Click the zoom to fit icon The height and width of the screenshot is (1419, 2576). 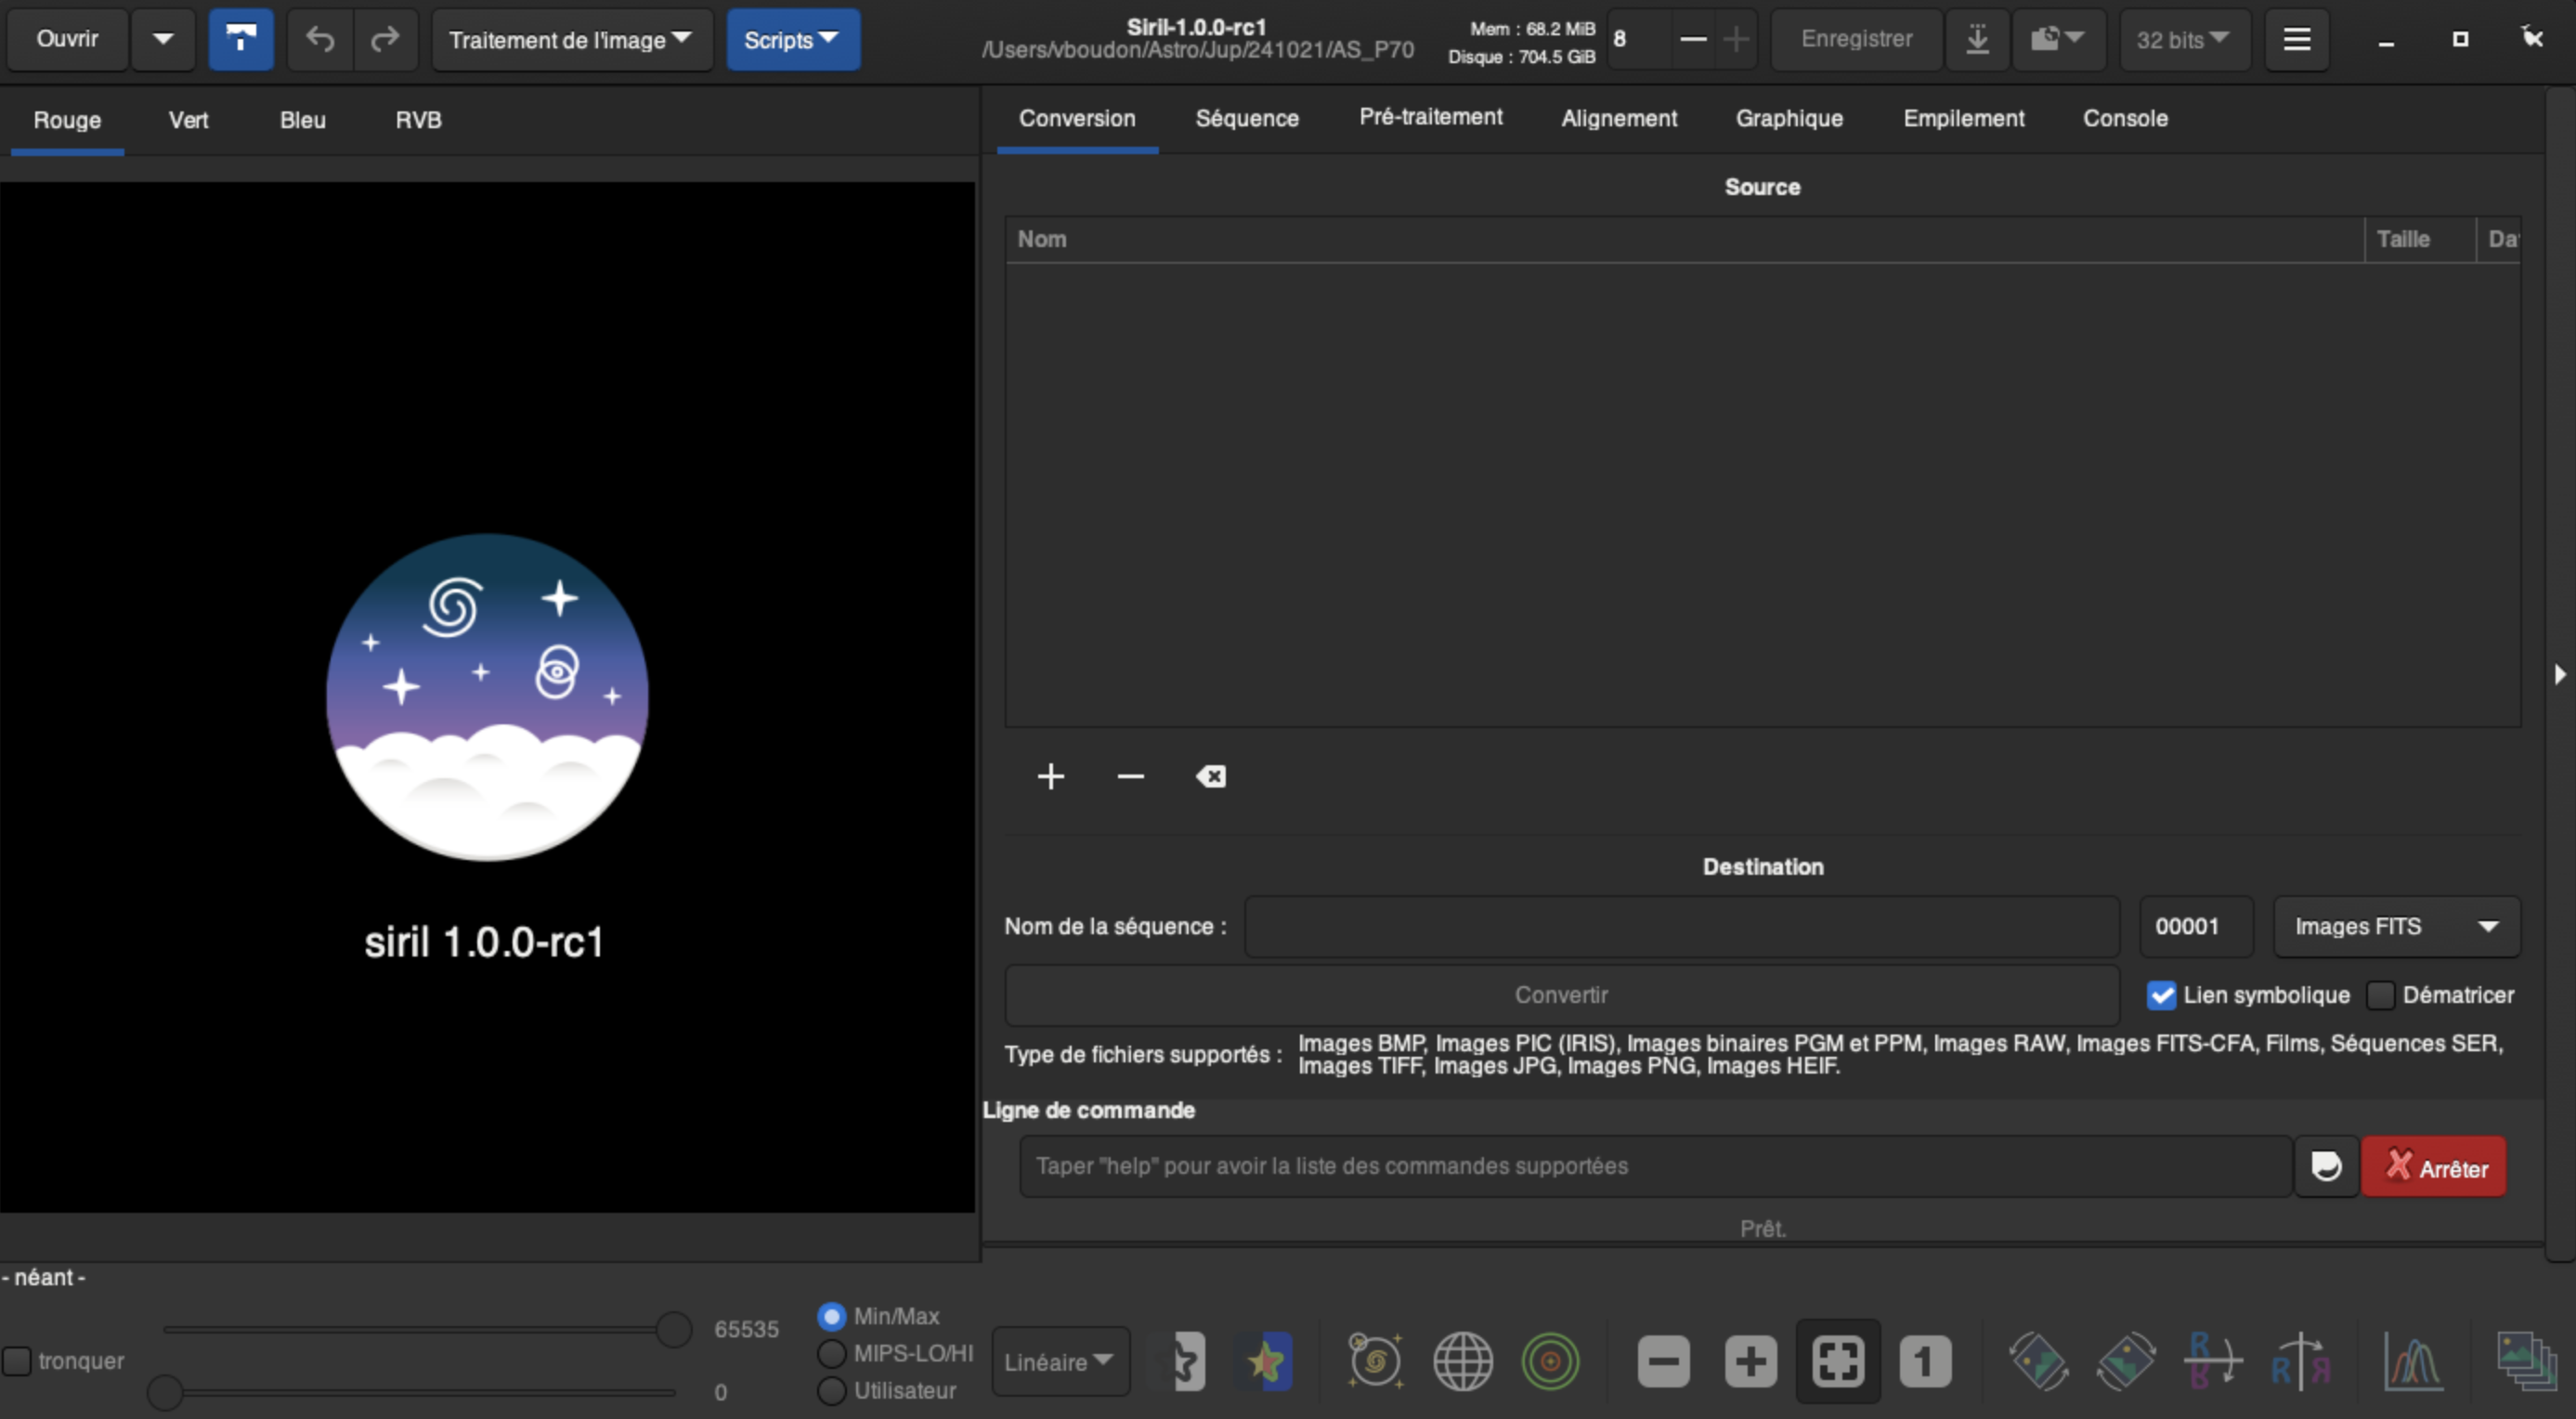click(x=1838, y=1361)
